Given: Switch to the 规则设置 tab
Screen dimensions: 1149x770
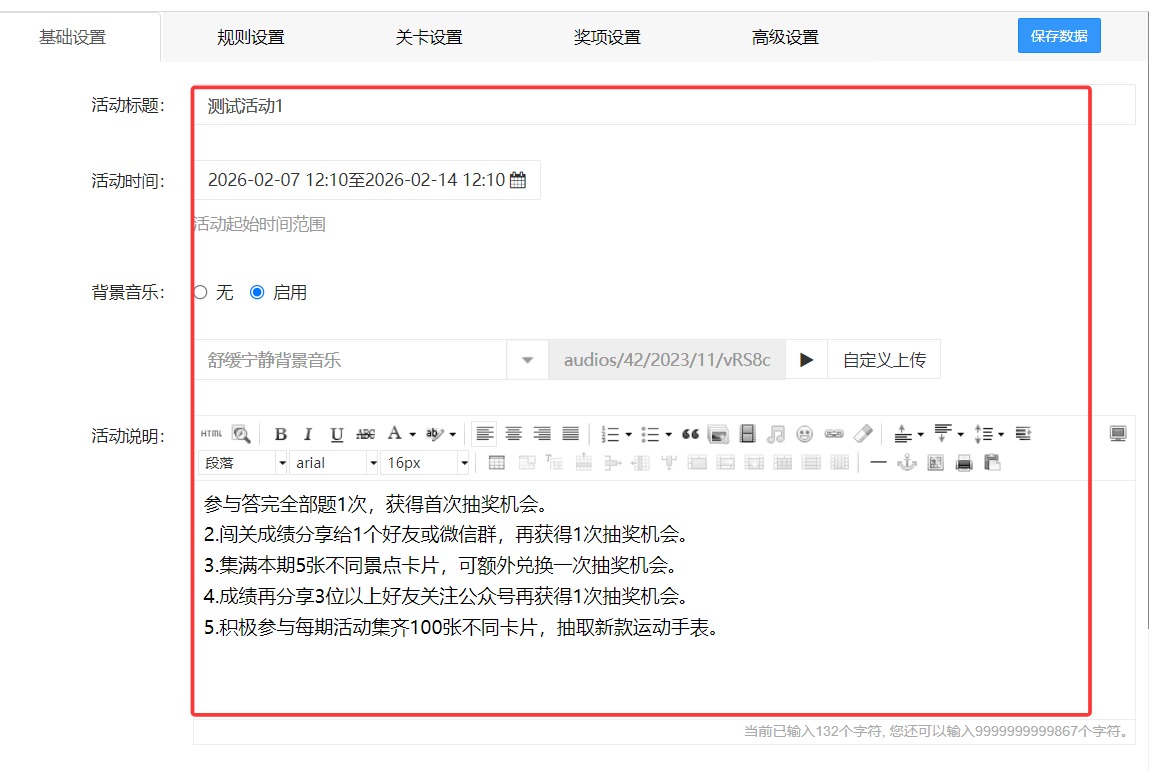Looking at the screenshot, I should tap(251, 38).
